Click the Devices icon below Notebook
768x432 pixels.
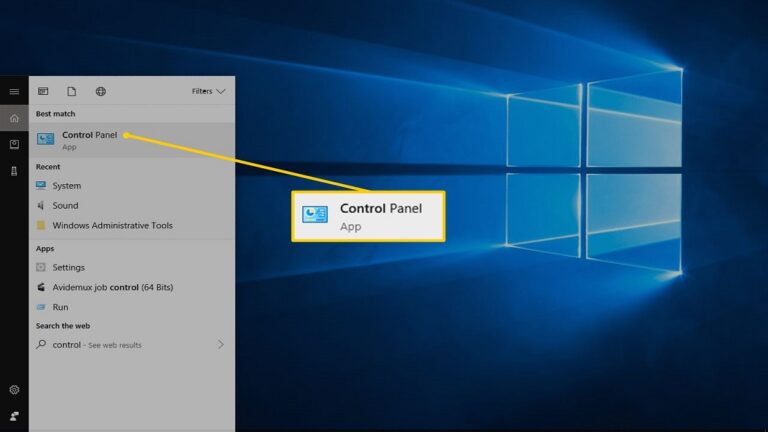pos(14,171)
